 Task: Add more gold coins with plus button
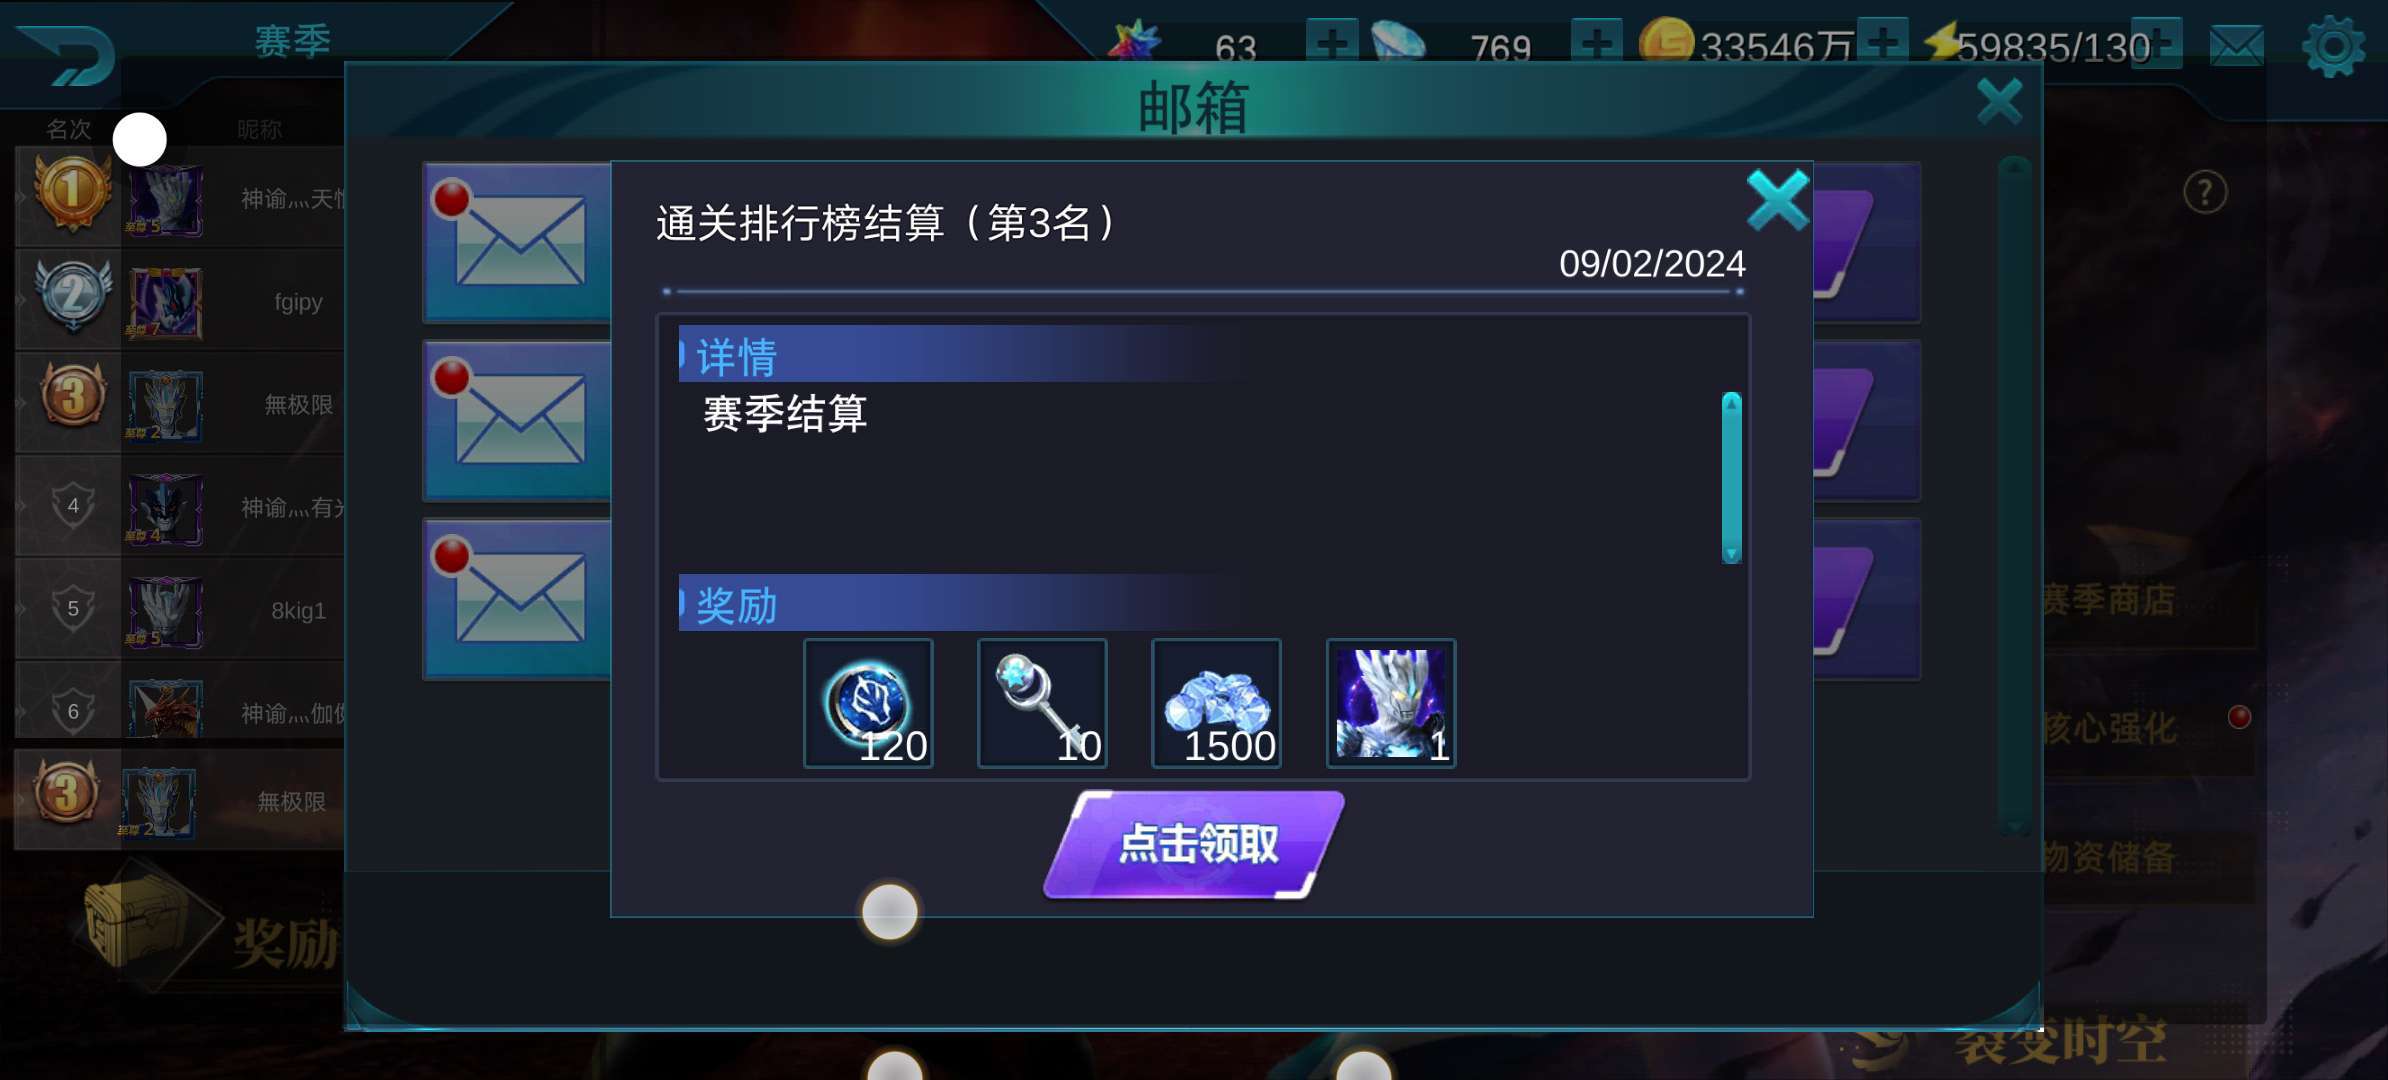click(x=1882, y=42)
